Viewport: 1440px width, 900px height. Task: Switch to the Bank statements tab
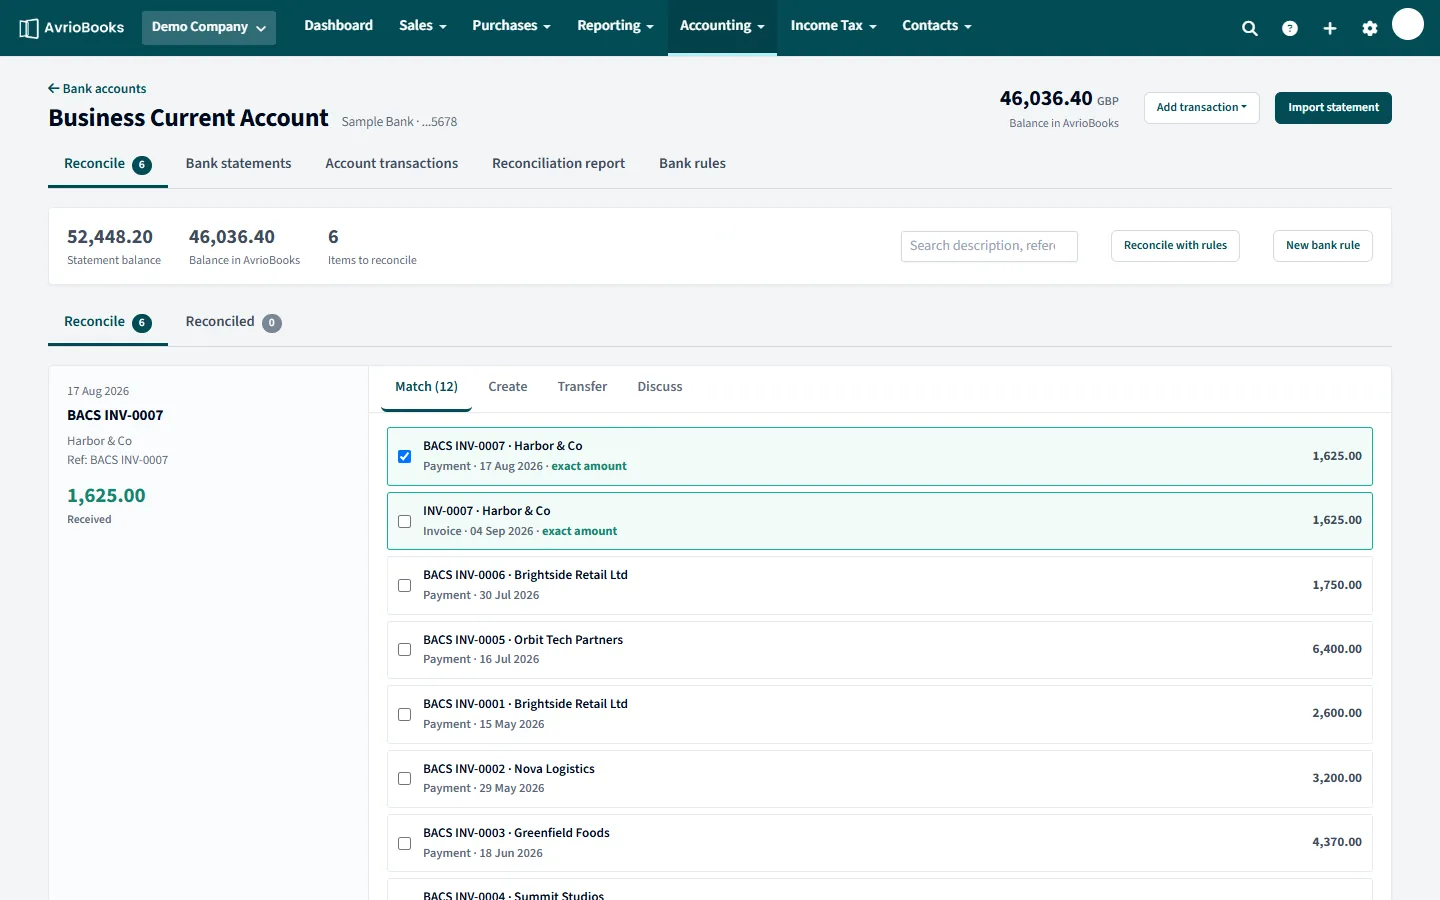(x=238, y=164)
